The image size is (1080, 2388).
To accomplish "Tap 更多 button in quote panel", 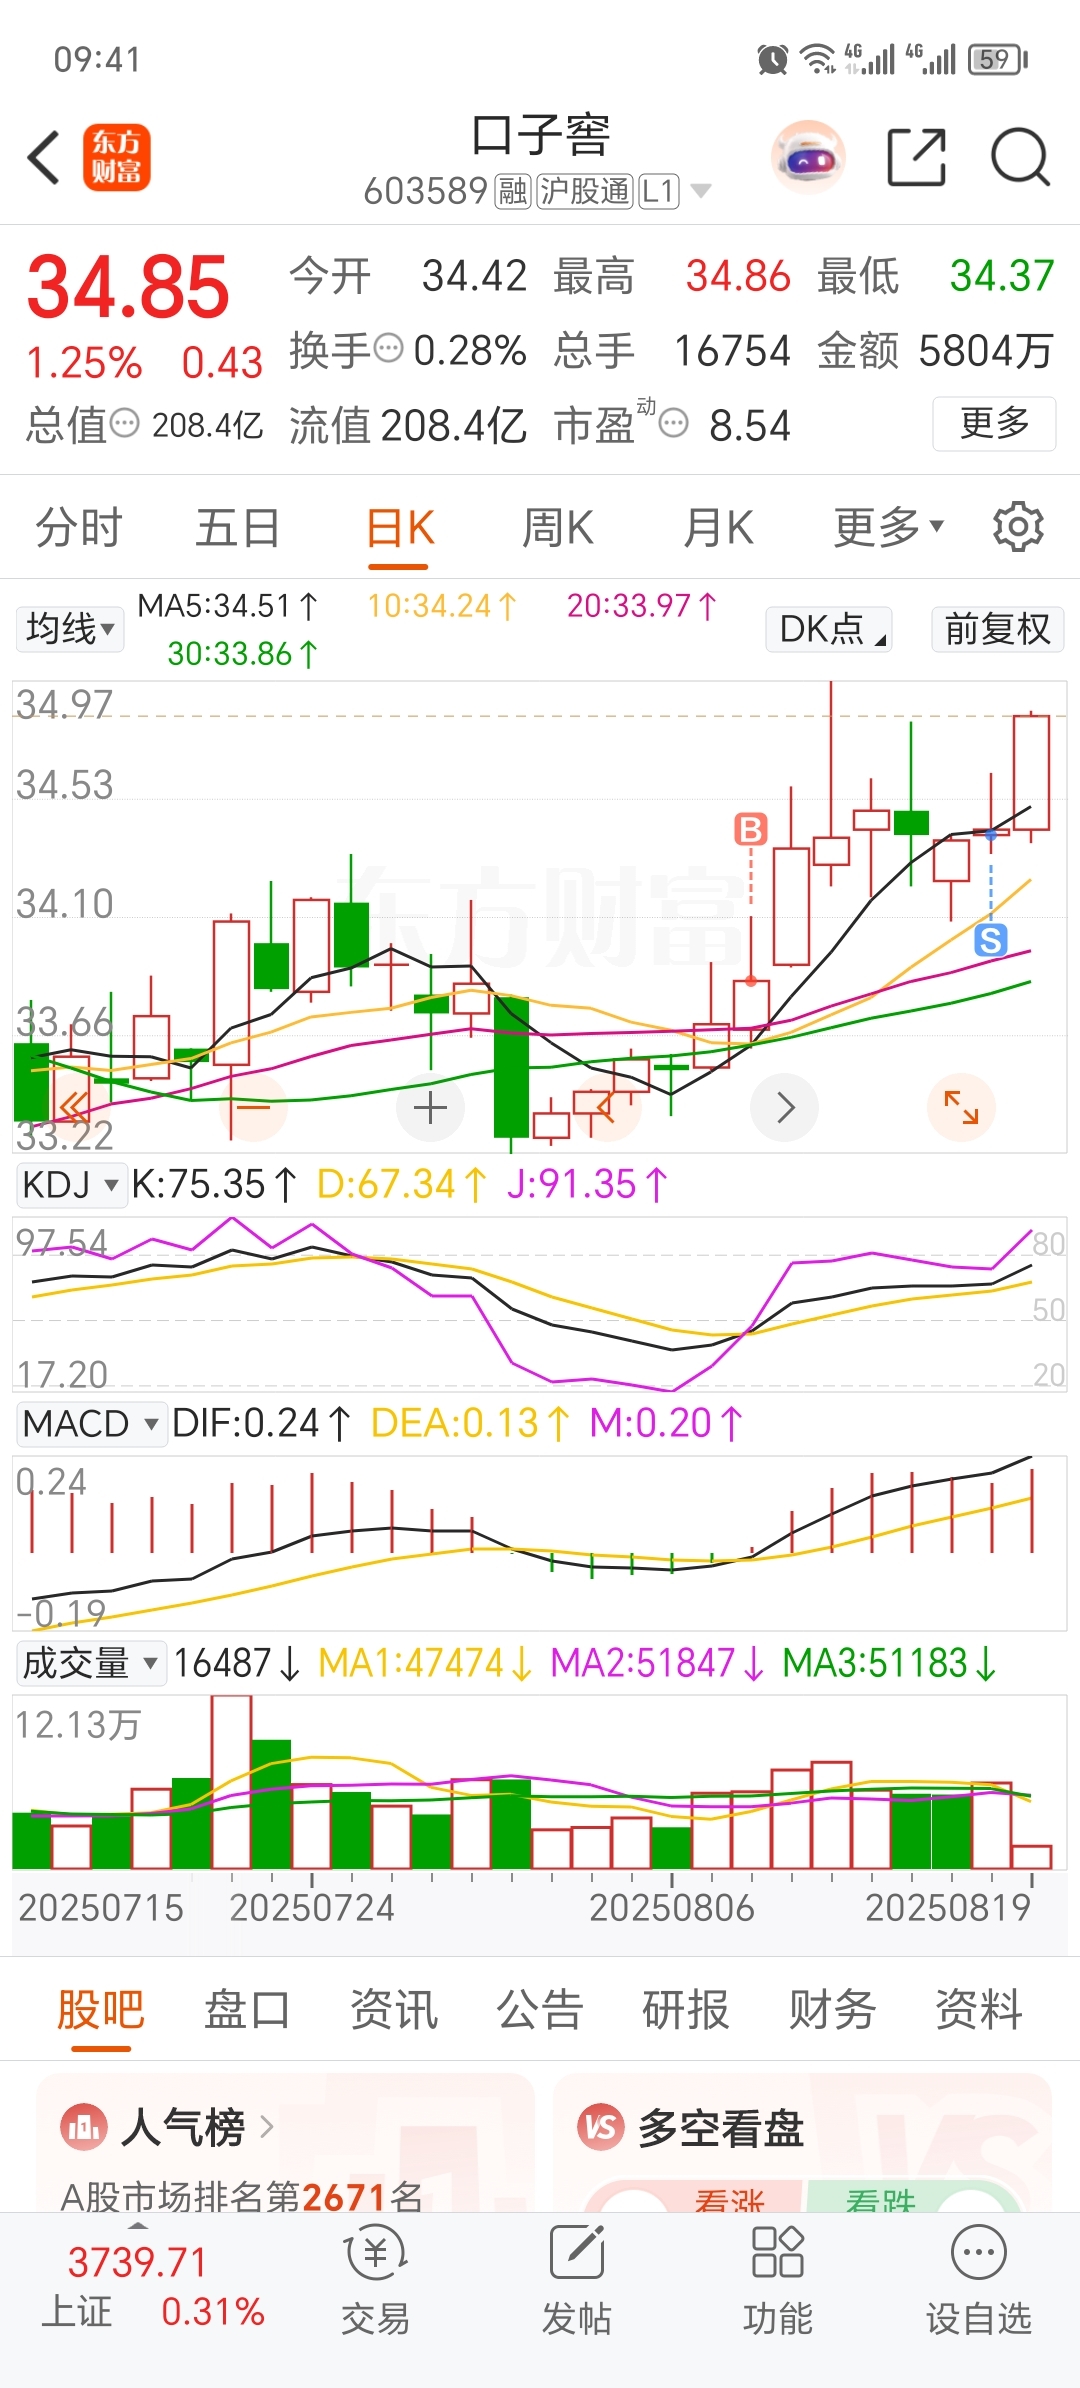I will coord(994,424).
